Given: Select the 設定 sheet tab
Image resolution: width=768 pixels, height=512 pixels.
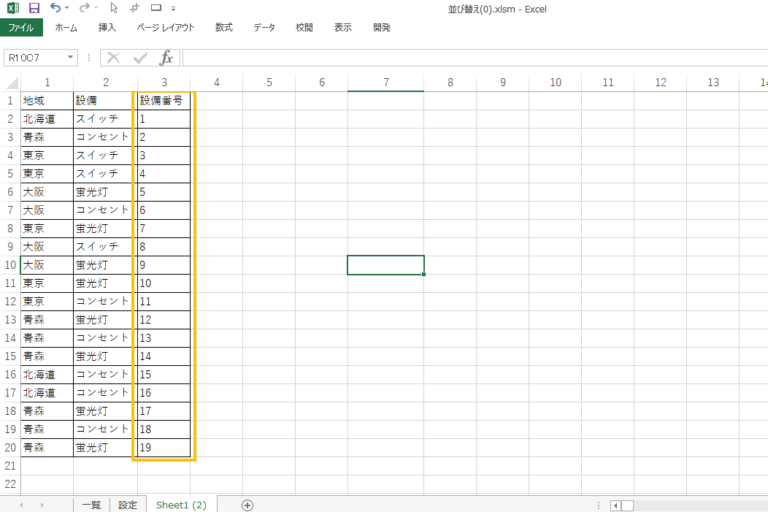Looking at the screenshot, I should (128, 505).
